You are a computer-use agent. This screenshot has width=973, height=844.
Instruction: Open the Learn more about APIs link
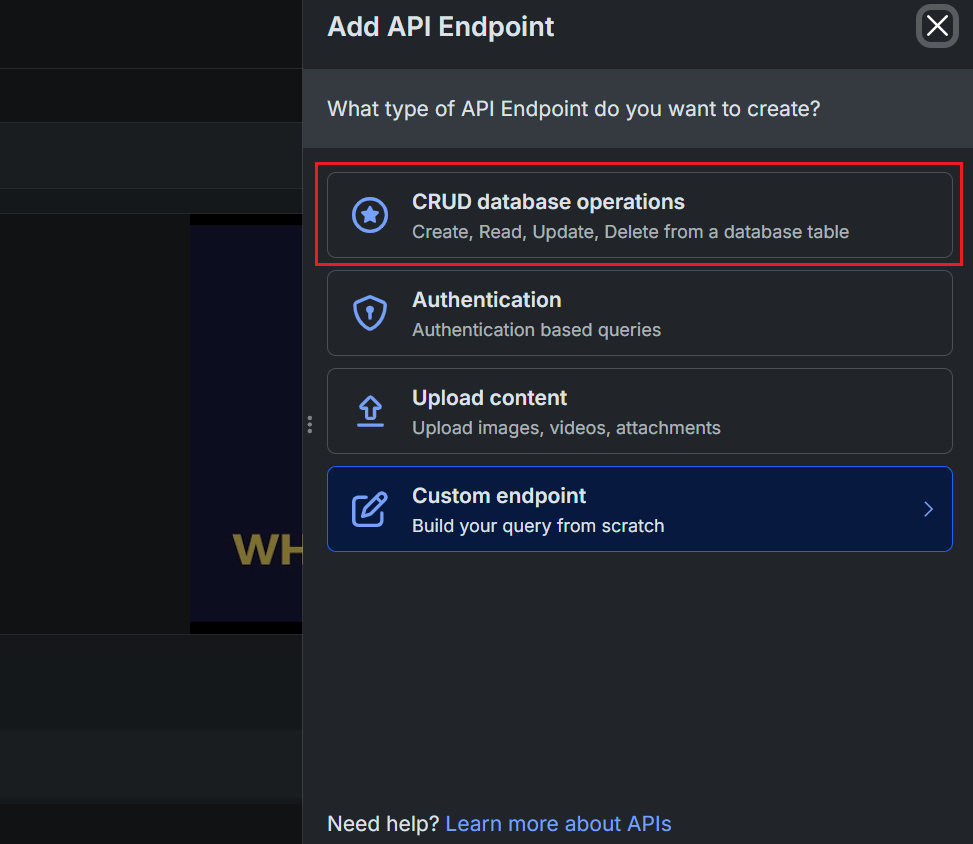558,824
